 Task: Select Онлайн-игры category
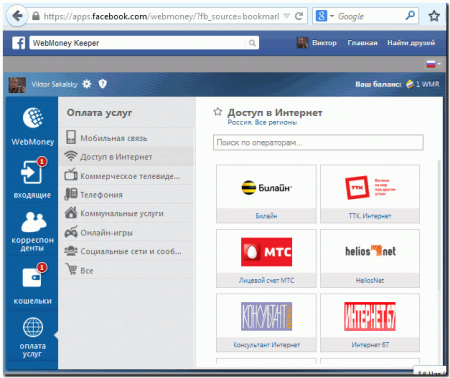coord(126,232)
